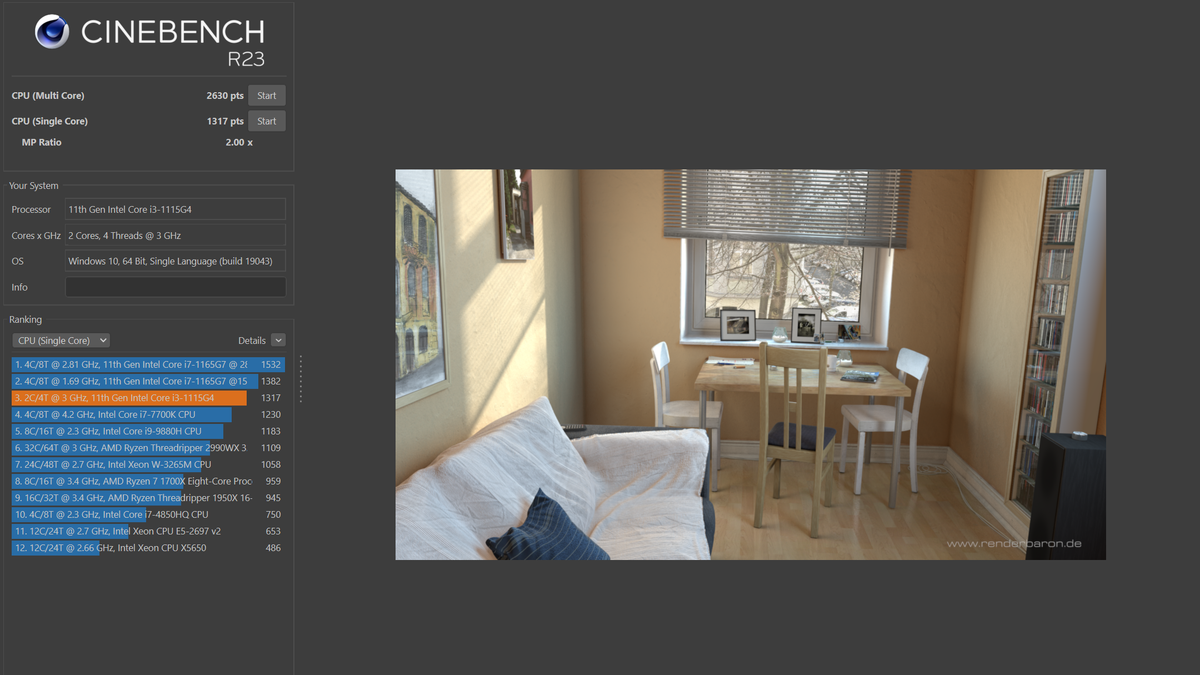Select the Xeon W-3265M ranking row

click(x=148, y=465)
